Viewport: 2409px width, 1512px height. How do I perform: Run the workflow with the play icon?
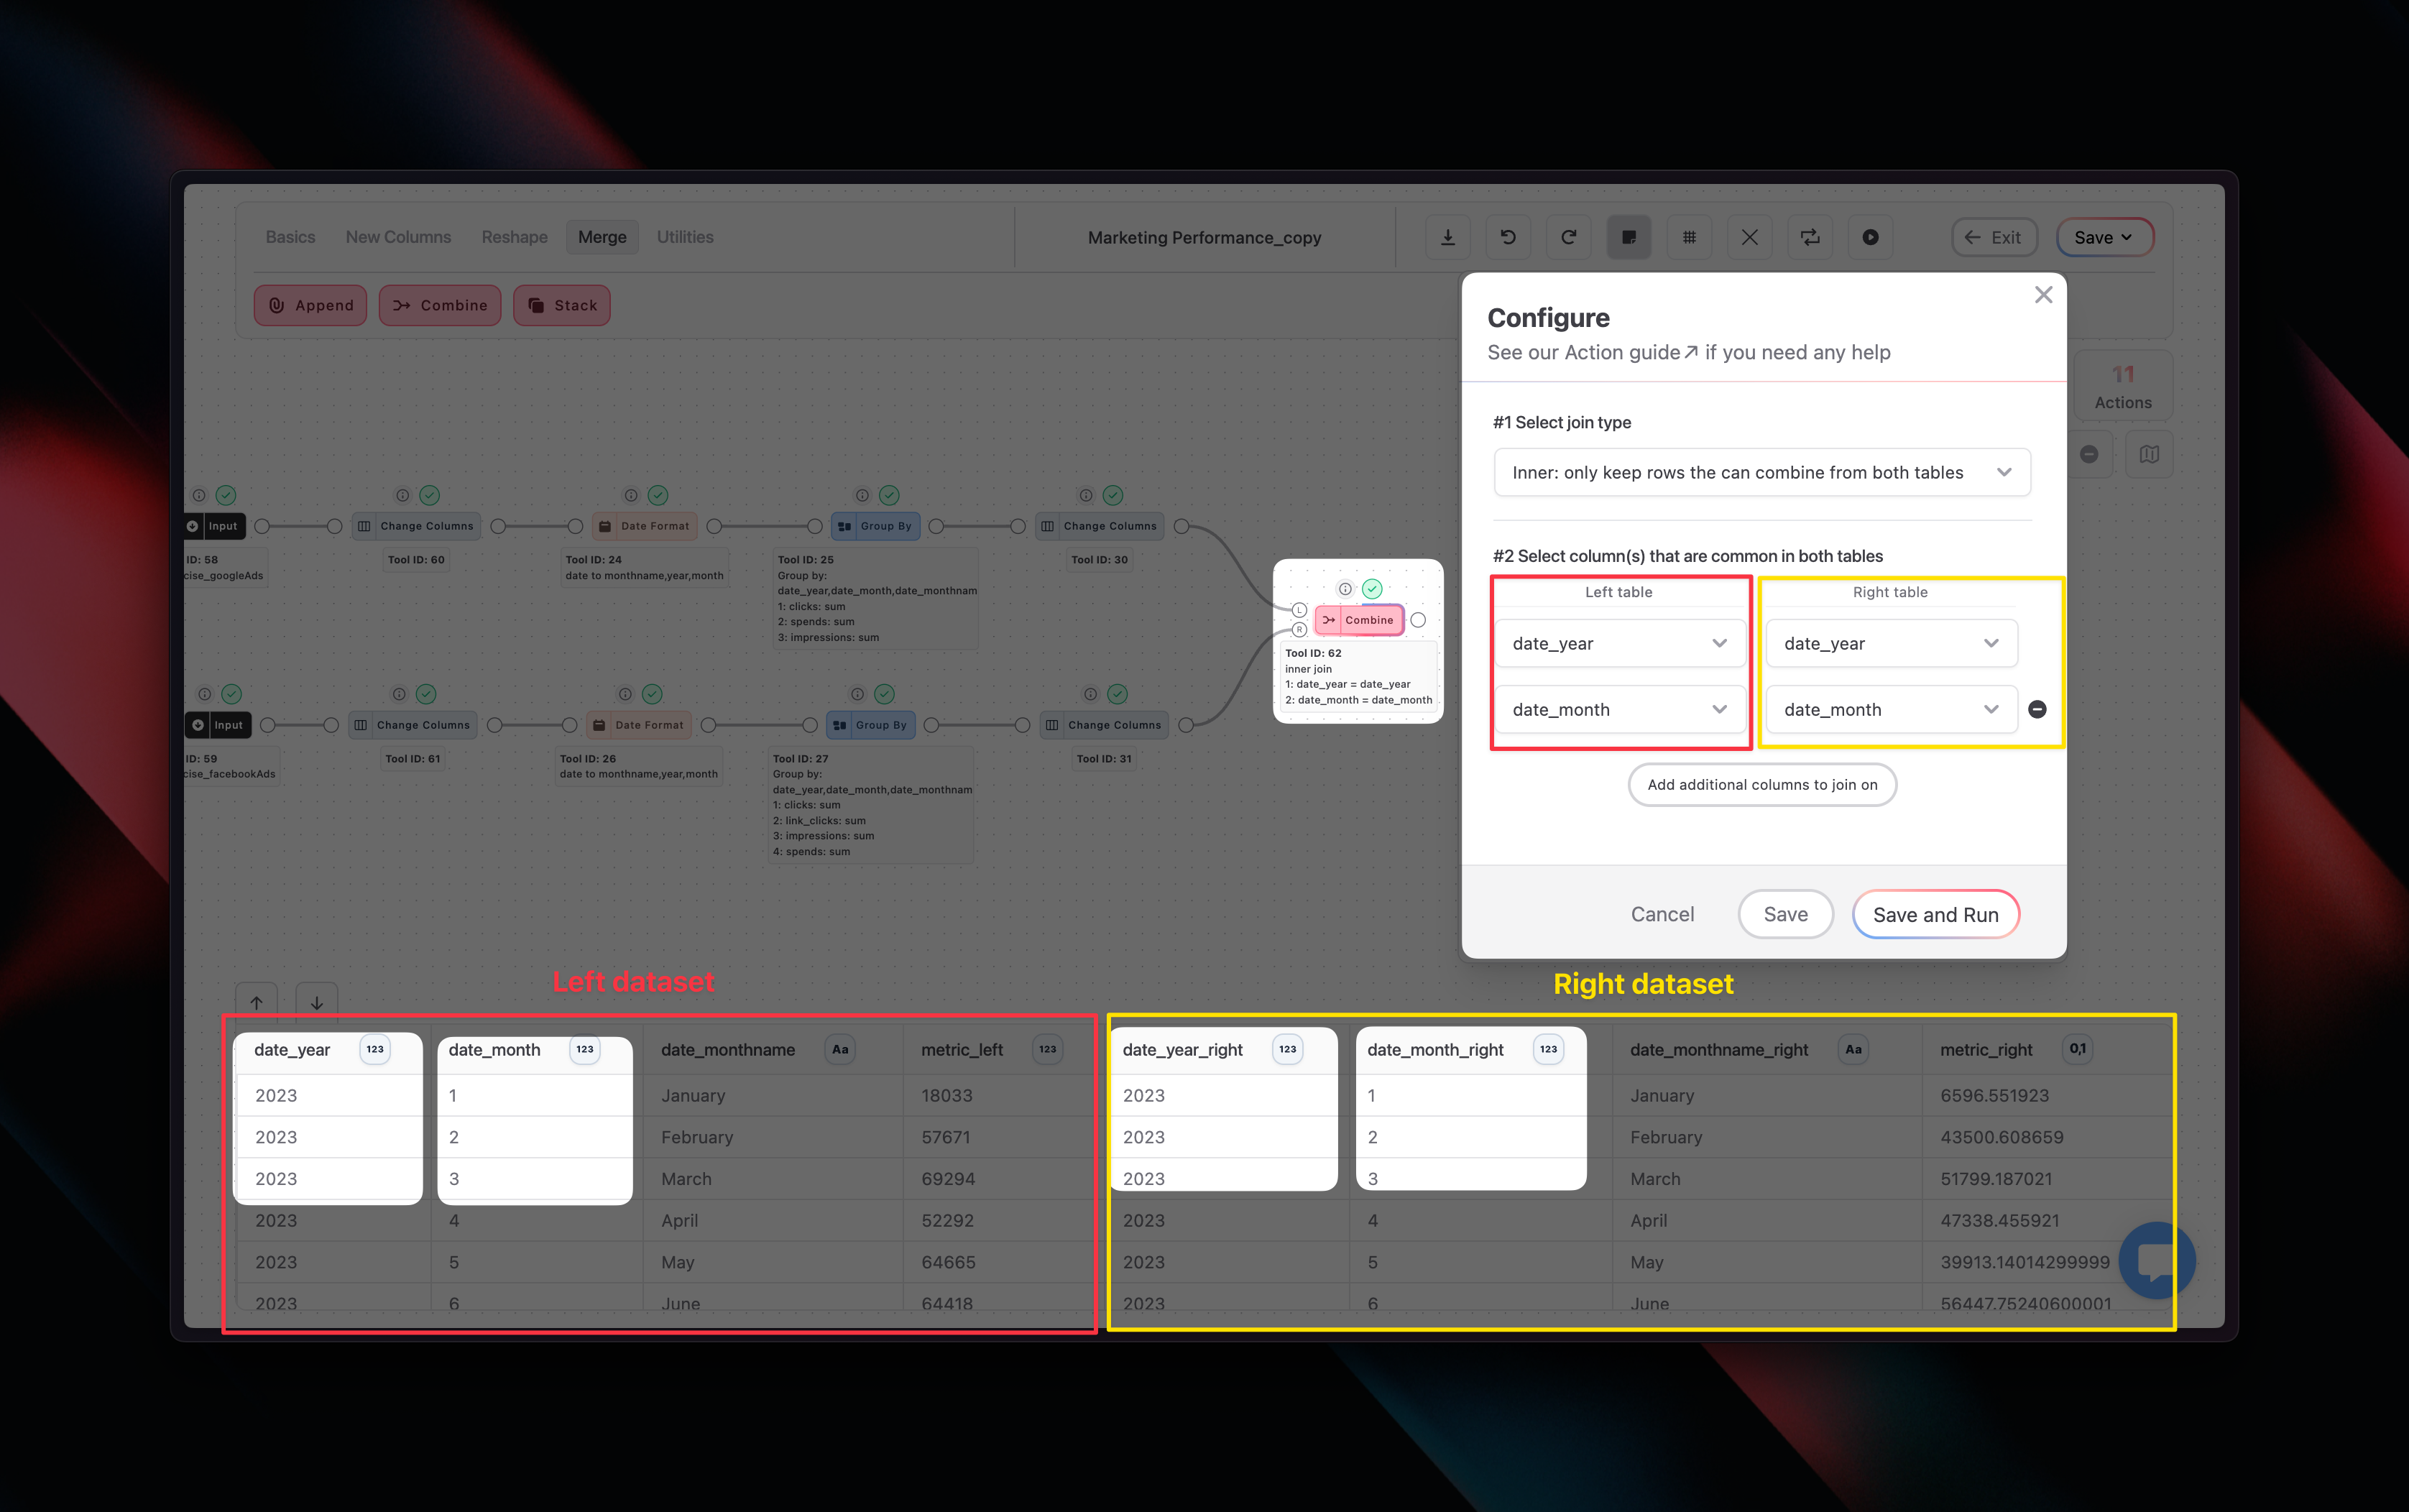[1870, 237]
